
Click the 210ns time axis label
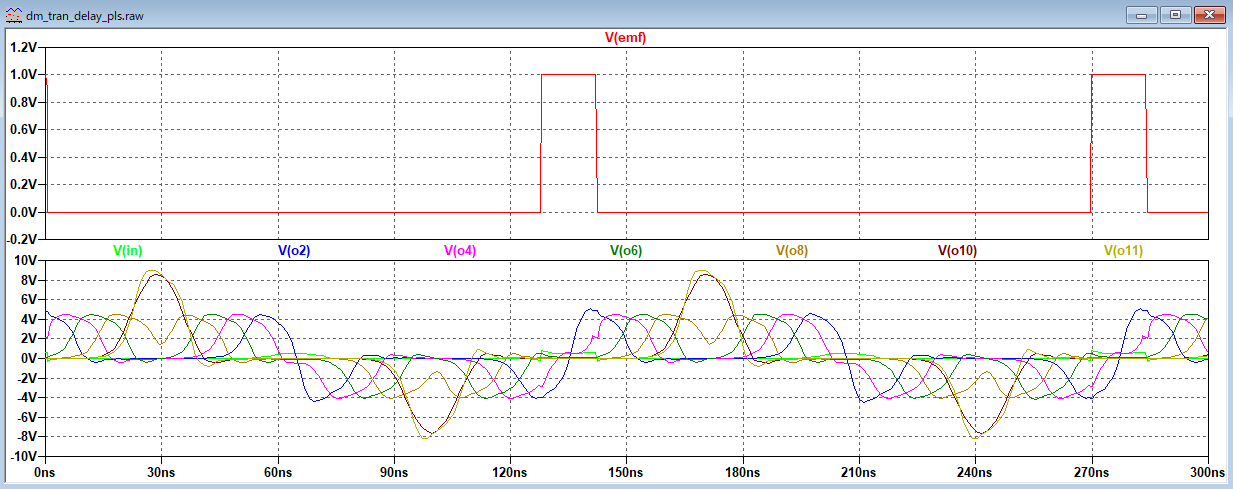tap(859, 471)
